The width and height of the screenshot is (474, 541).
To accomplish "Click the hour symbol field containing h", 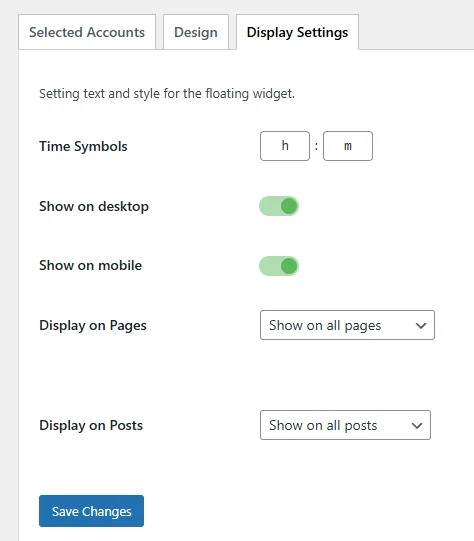I will (285, 146).
